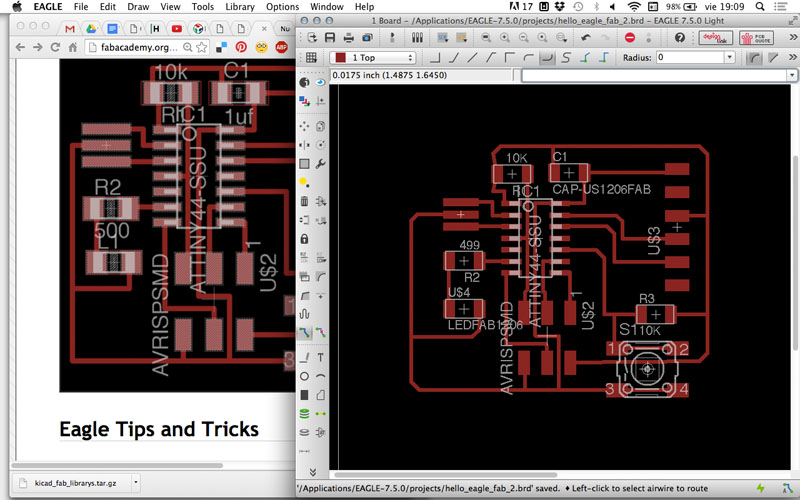Go back in the browser window
This screenshot has height=500, width=800.
pyautogui.click(x=20, y=47)
